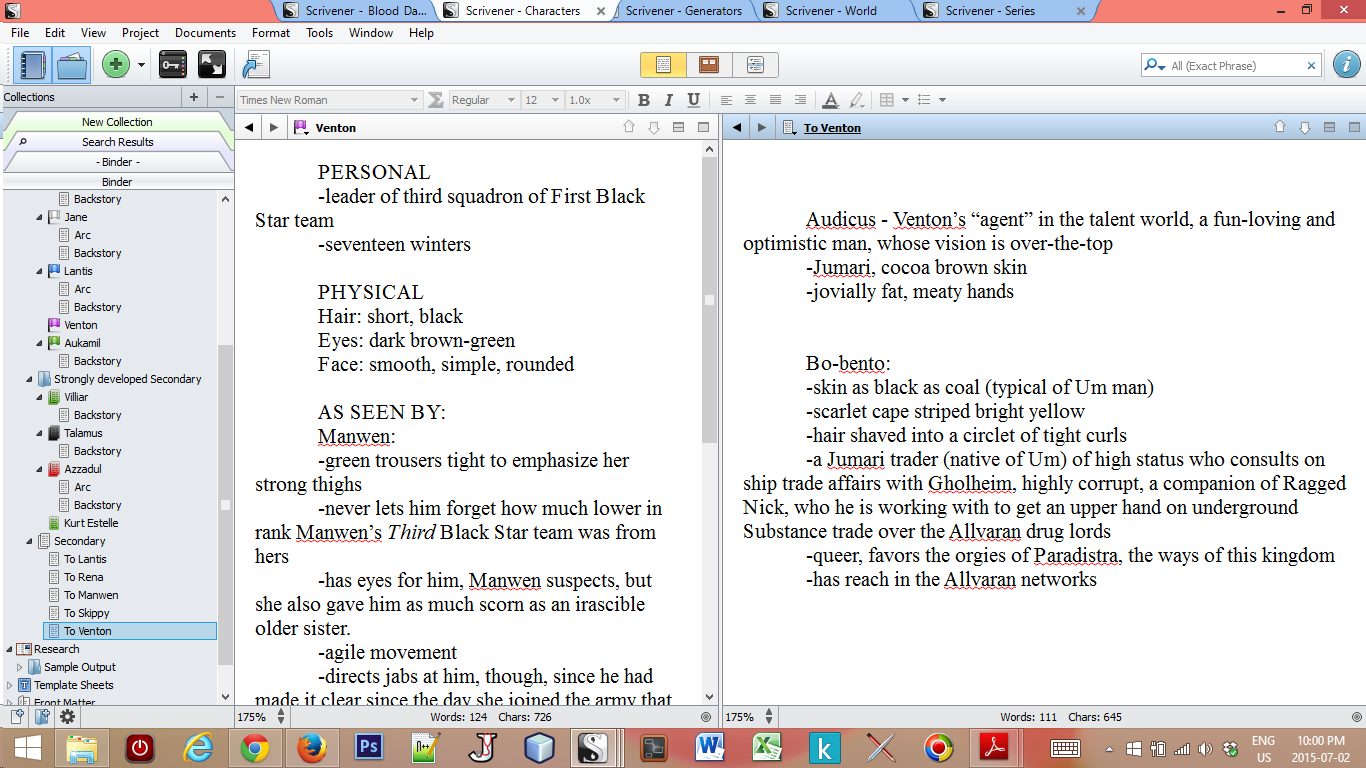Viewport: 1366px width, 768px height.
Task: Toggle horizontal split in left editor header
Action: coord(678,127)
